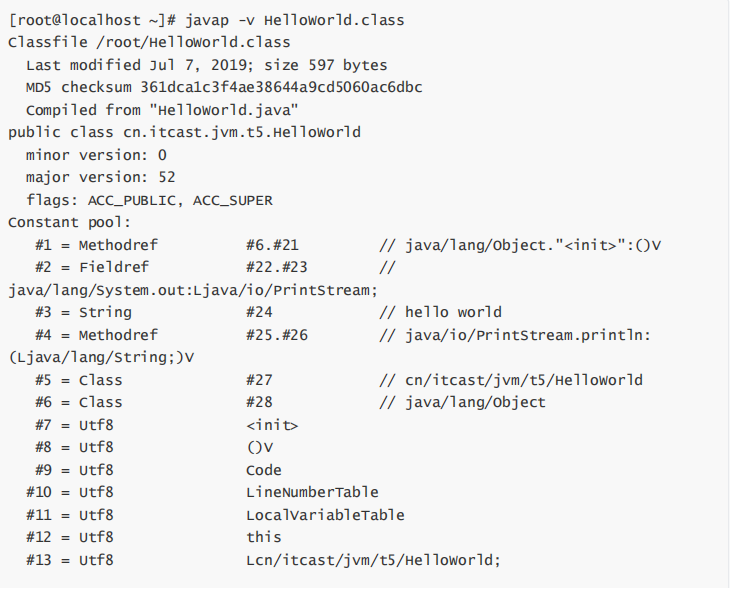Click the javap -v HelloWorld.class command
This screenshot has height=591, width=730.
tap(295, 20)
